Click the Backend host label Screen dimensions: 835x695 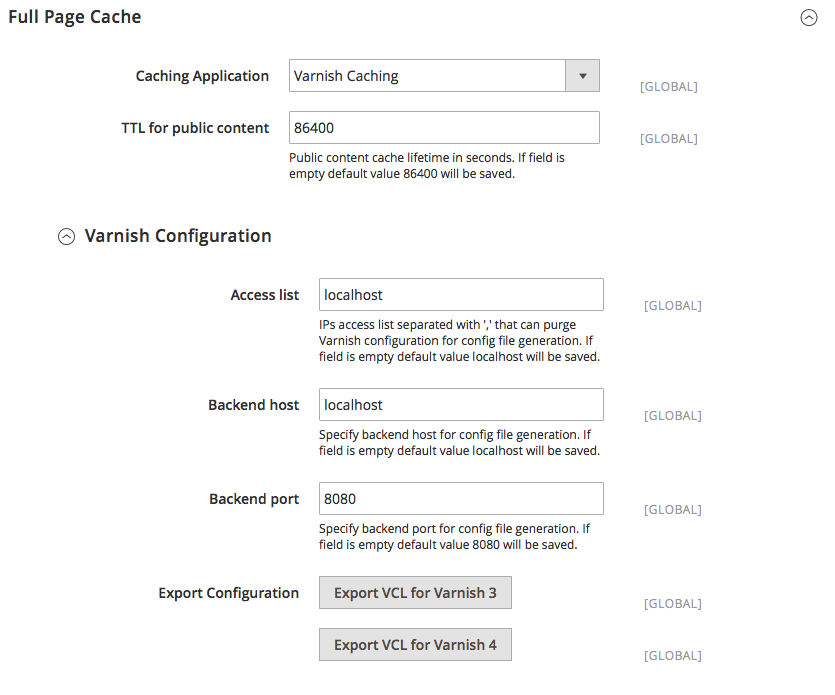pyautogui.click(x=254, y=405)
